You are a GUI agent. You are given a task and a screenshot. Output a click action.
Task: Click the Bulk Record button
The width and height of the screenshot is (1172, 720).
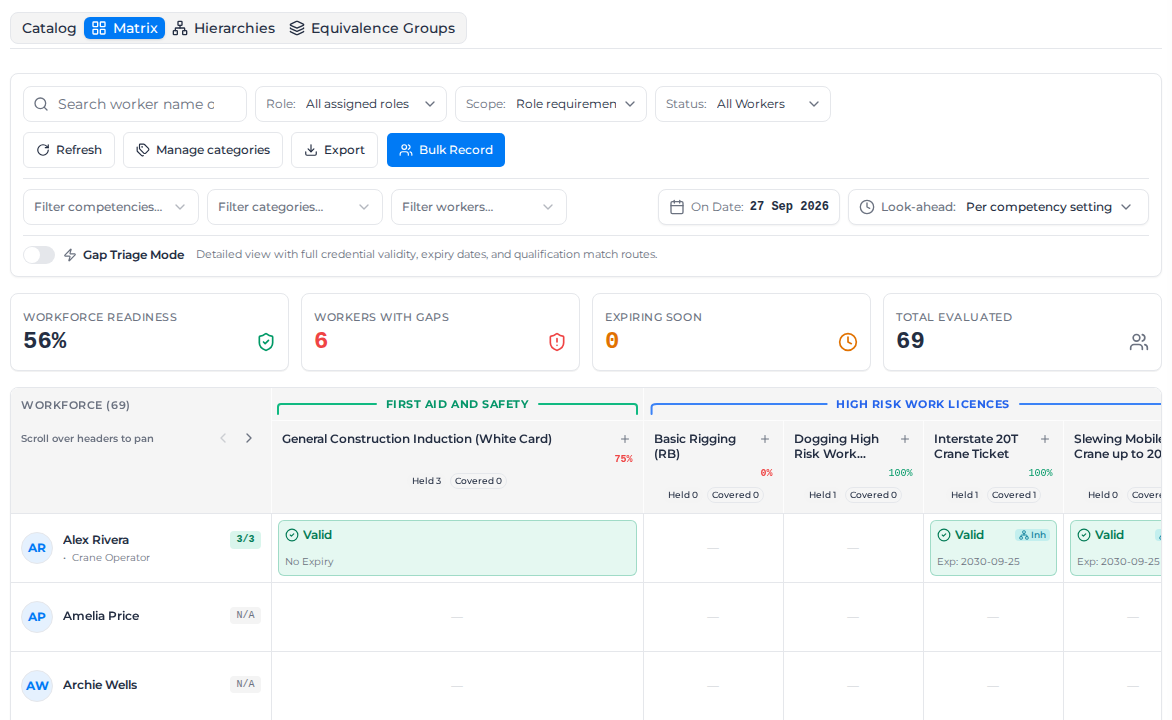(445, 150)
